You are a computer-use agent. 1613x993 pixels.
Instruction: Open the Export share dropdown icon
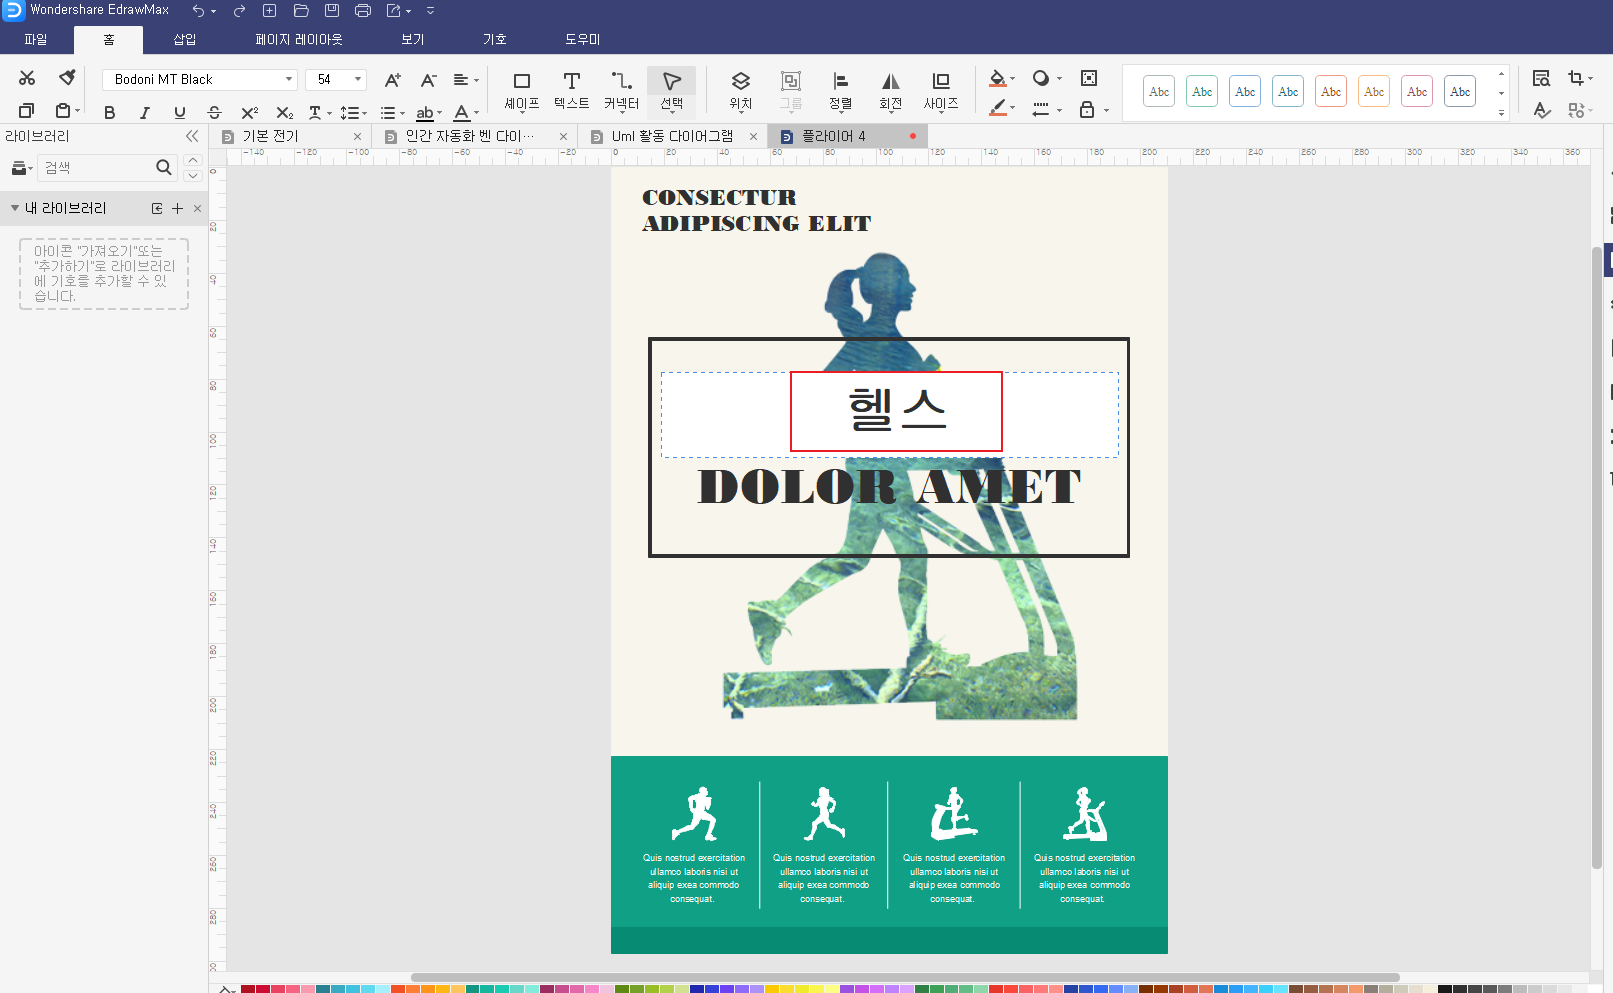[398, 11]
